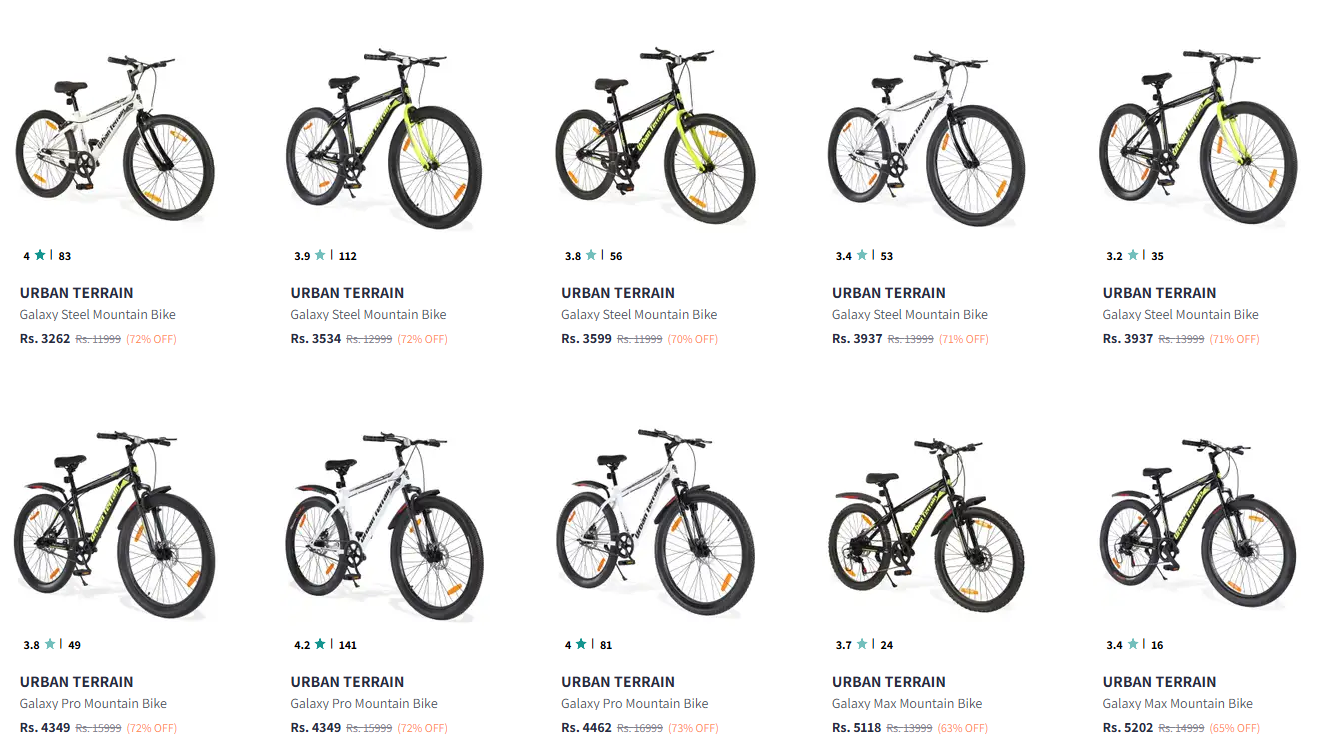Select the bike image priced Rs. 4462

point(656,522)
